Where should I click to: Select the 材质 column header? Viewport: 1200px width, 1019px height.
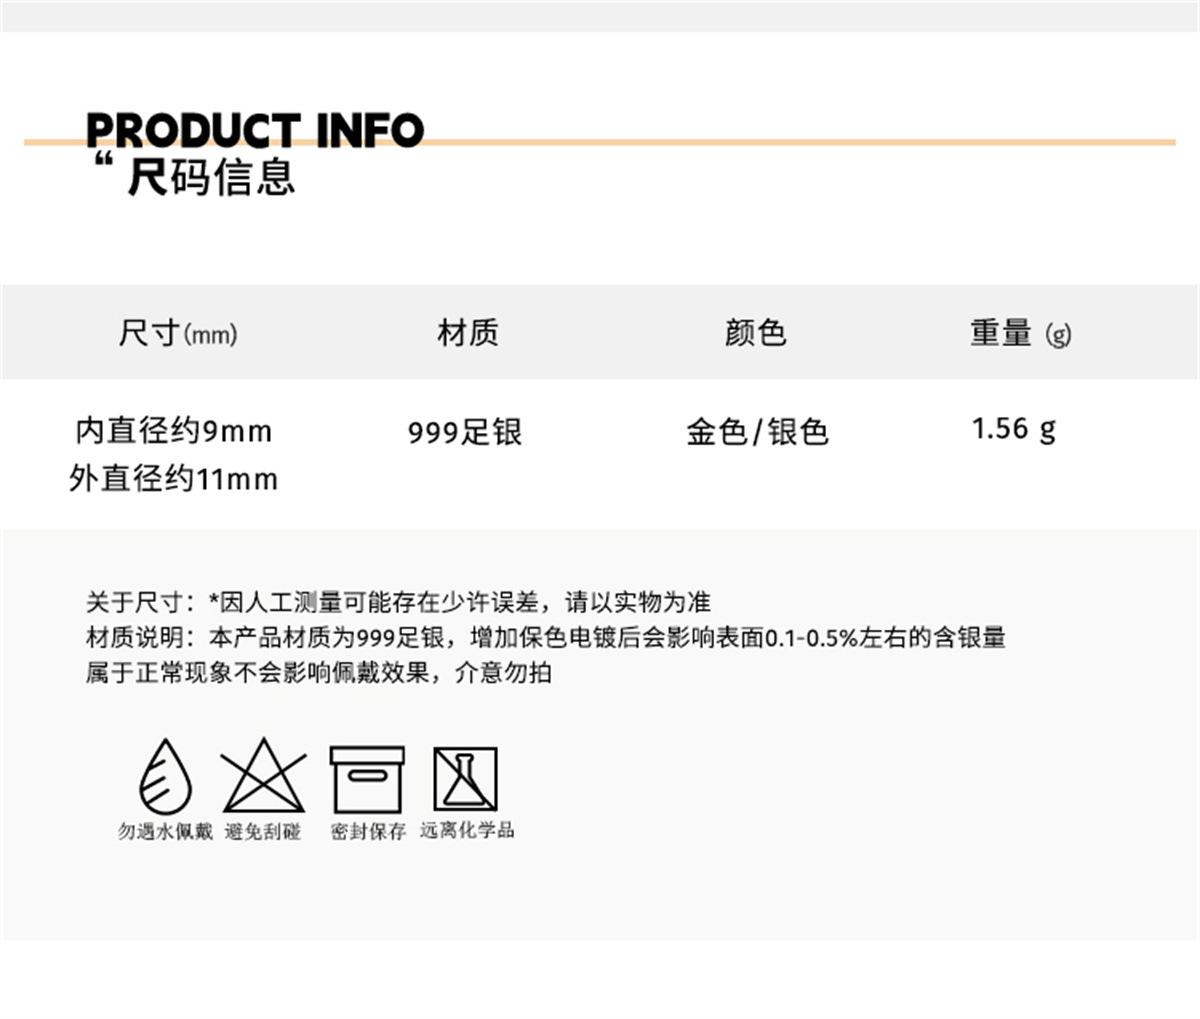(467, 332)
